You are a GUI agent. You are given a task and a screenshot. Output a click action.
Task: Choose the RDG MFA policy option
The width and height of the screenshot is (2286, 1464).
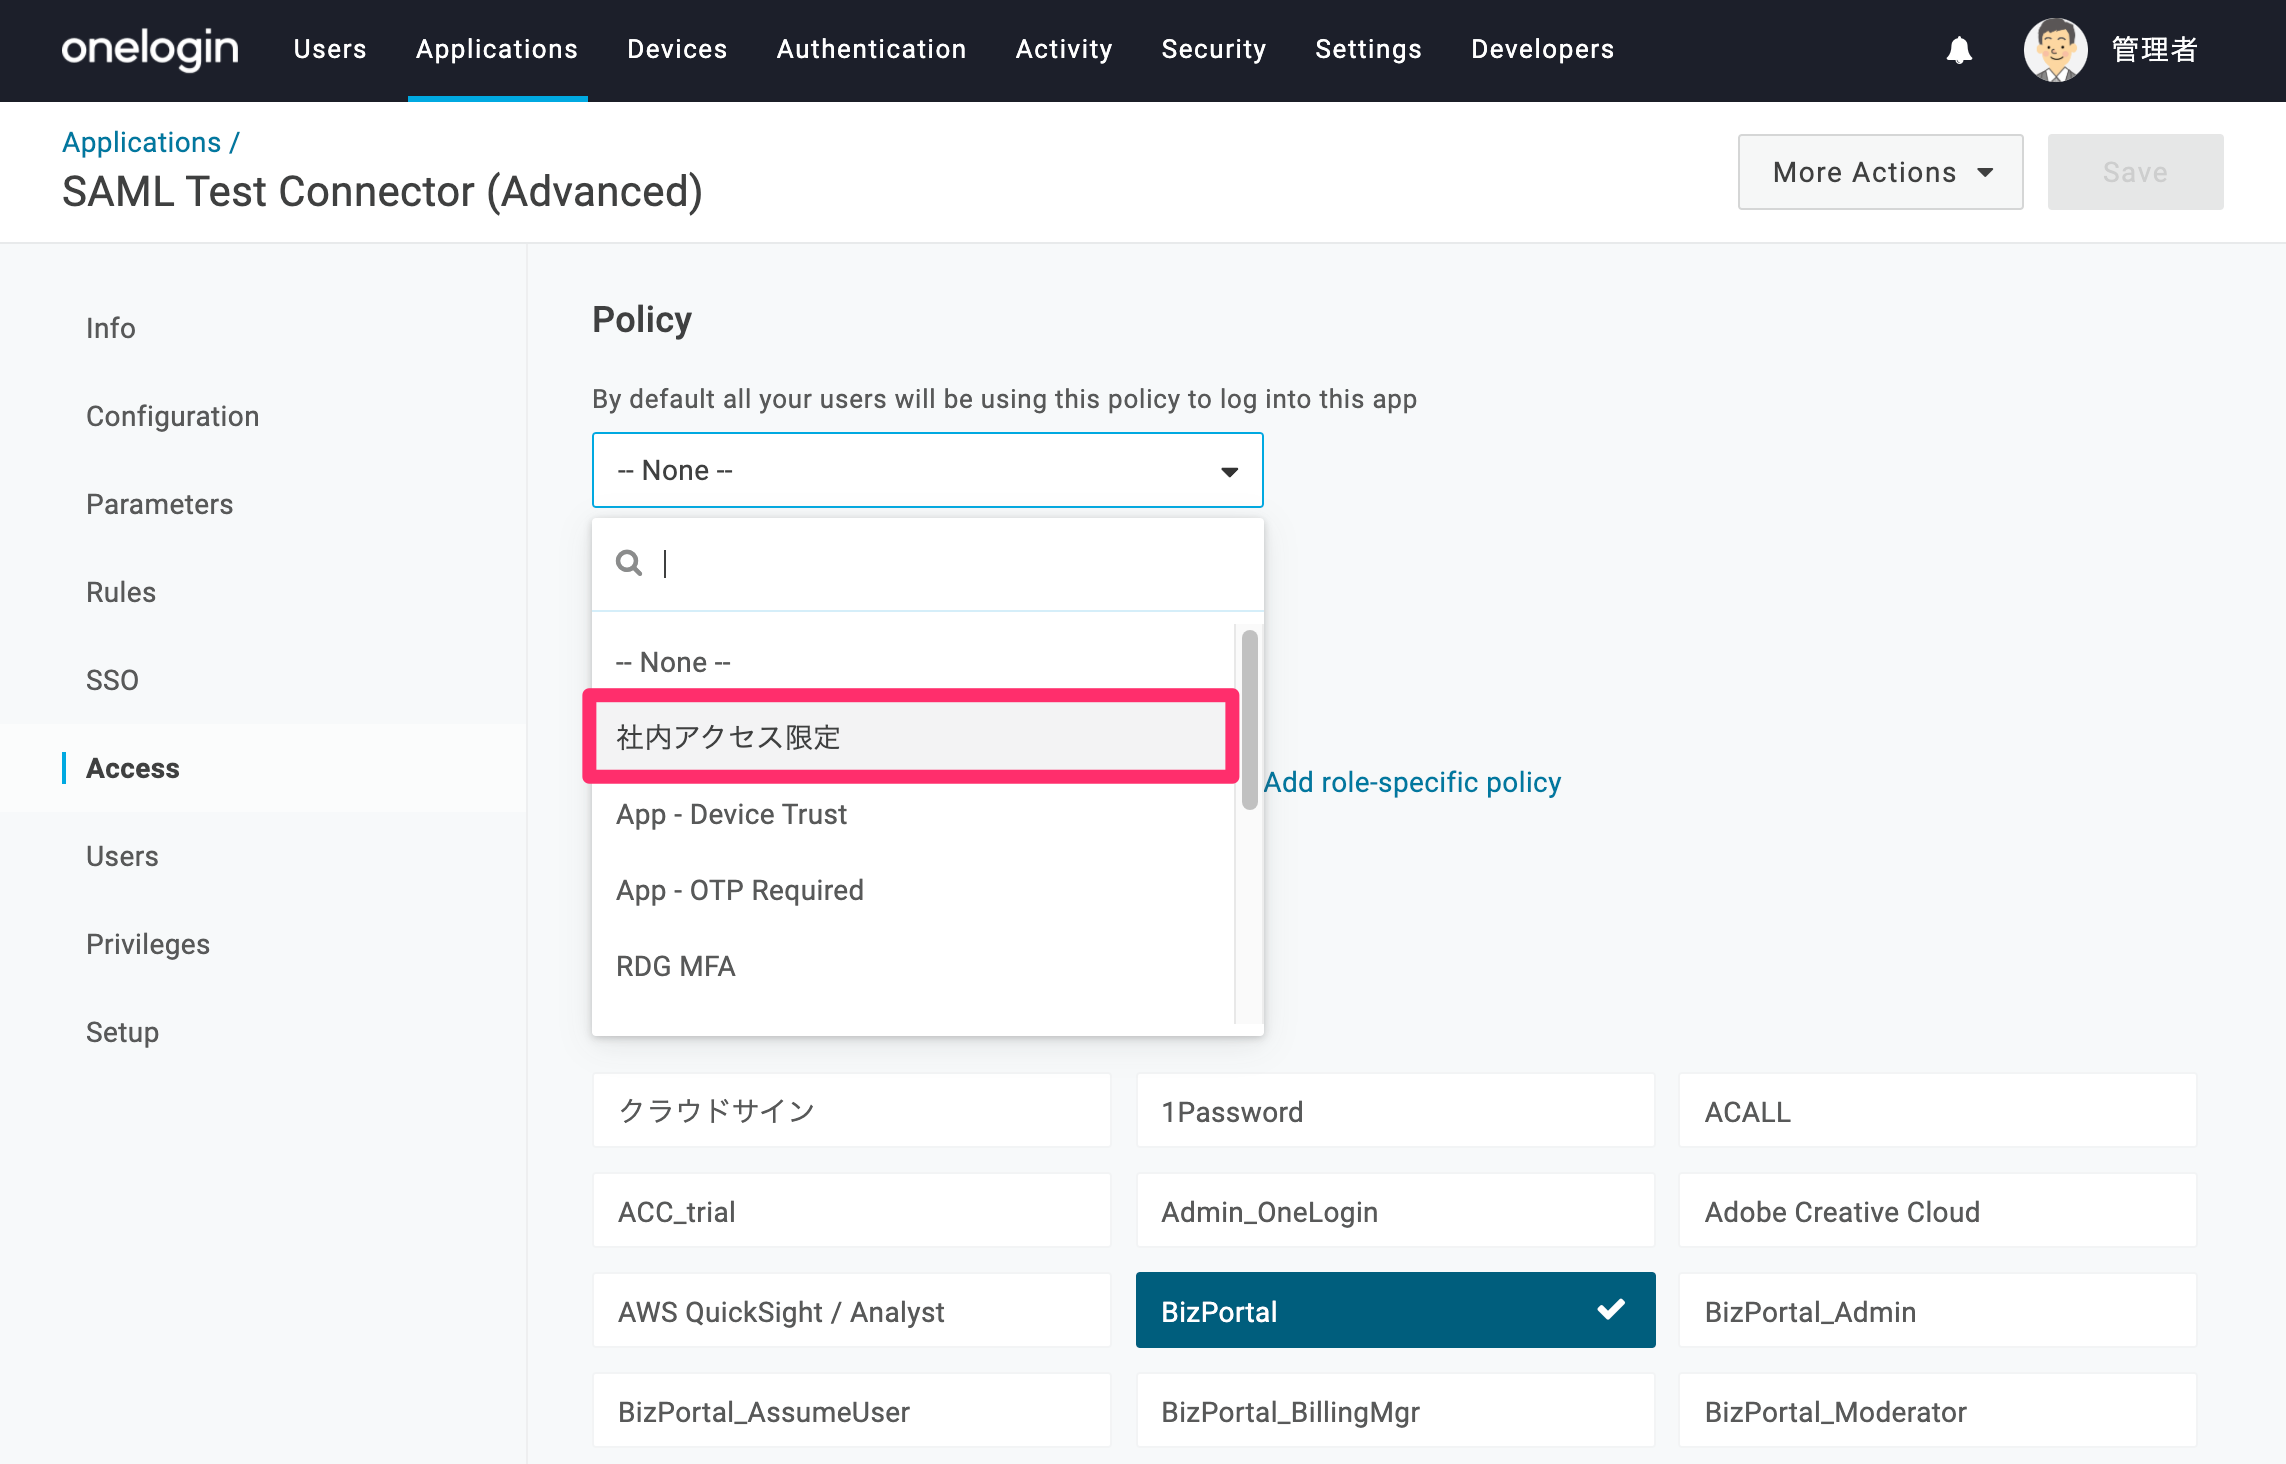914,966
